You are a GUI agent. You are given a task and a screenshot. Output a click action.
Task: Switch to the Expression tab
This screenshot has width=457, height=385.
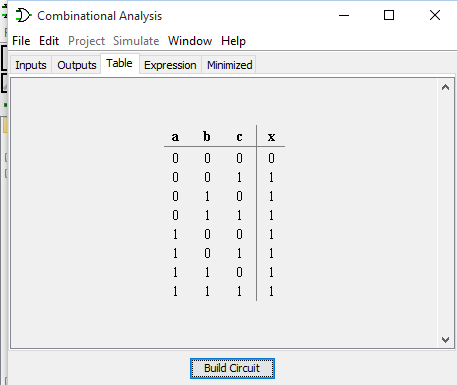coord(170,65)
